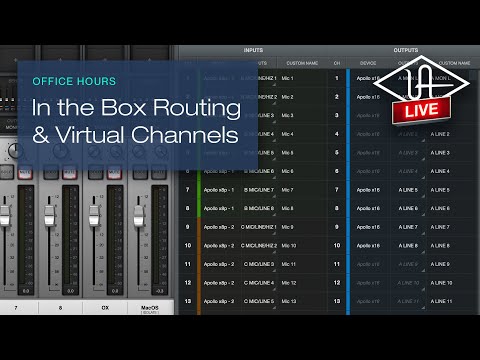The image size is (480, 360).
Task: Edit output custom name A LINE 11
Action: [441, 301]
